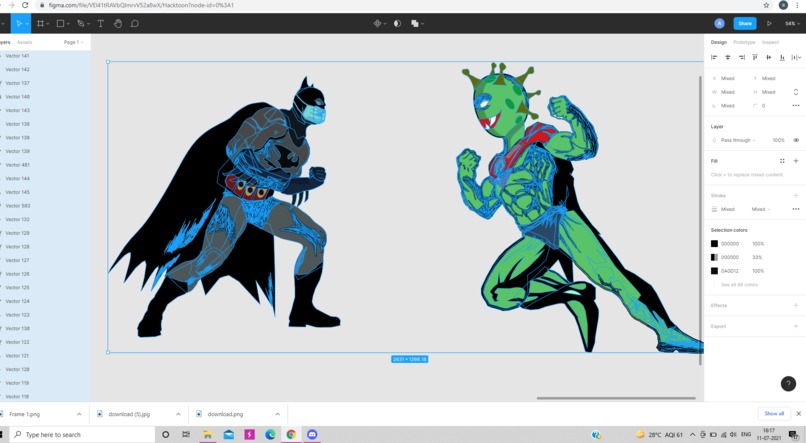Click Windows search box
Image resolution: width=806 pixels, height=443 pixels.
(83, 435)
